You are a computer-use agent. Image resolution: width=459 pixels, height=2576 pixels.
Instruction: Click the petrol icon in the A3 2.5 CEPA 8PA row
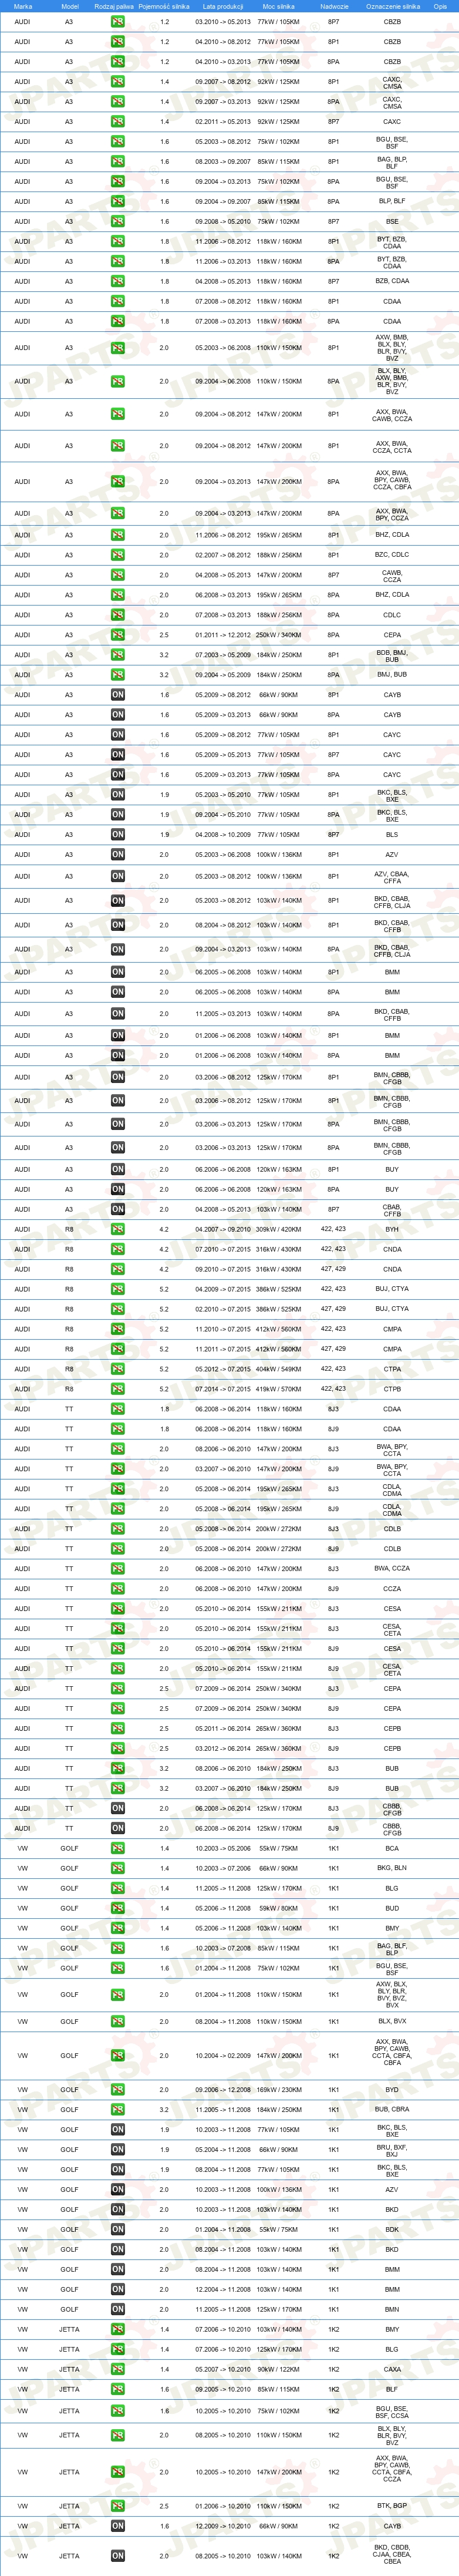pos(118,635)
